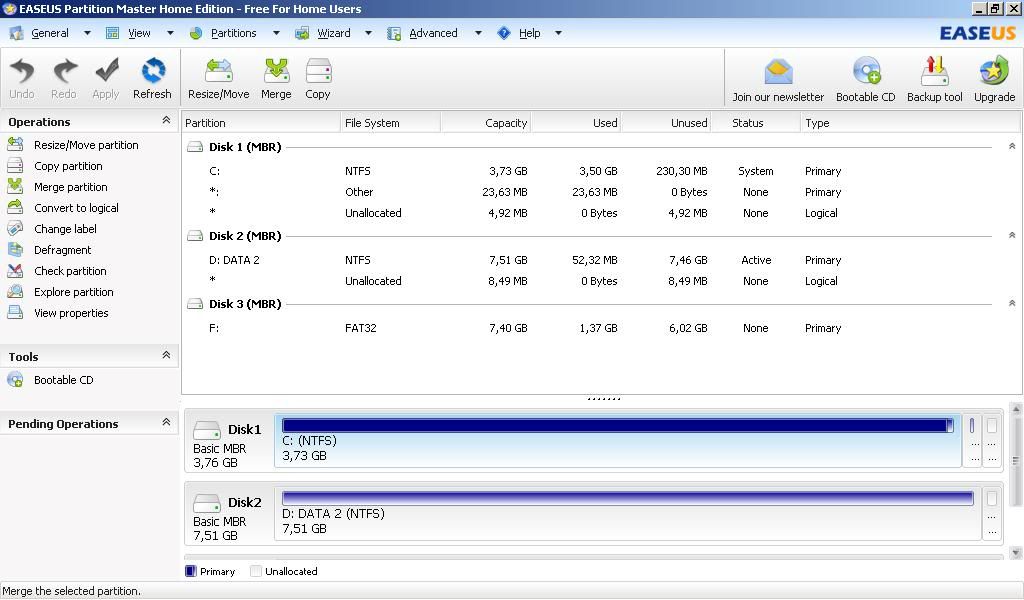Sort by Partition column header
Image resolution: width=1024 pixels, height=600 pixels.
[x=261, y=123]
